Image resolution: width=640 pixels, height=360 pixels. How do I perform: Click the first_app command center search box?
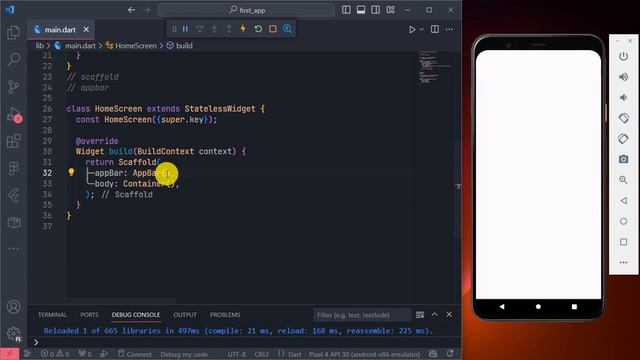(246, 10)
